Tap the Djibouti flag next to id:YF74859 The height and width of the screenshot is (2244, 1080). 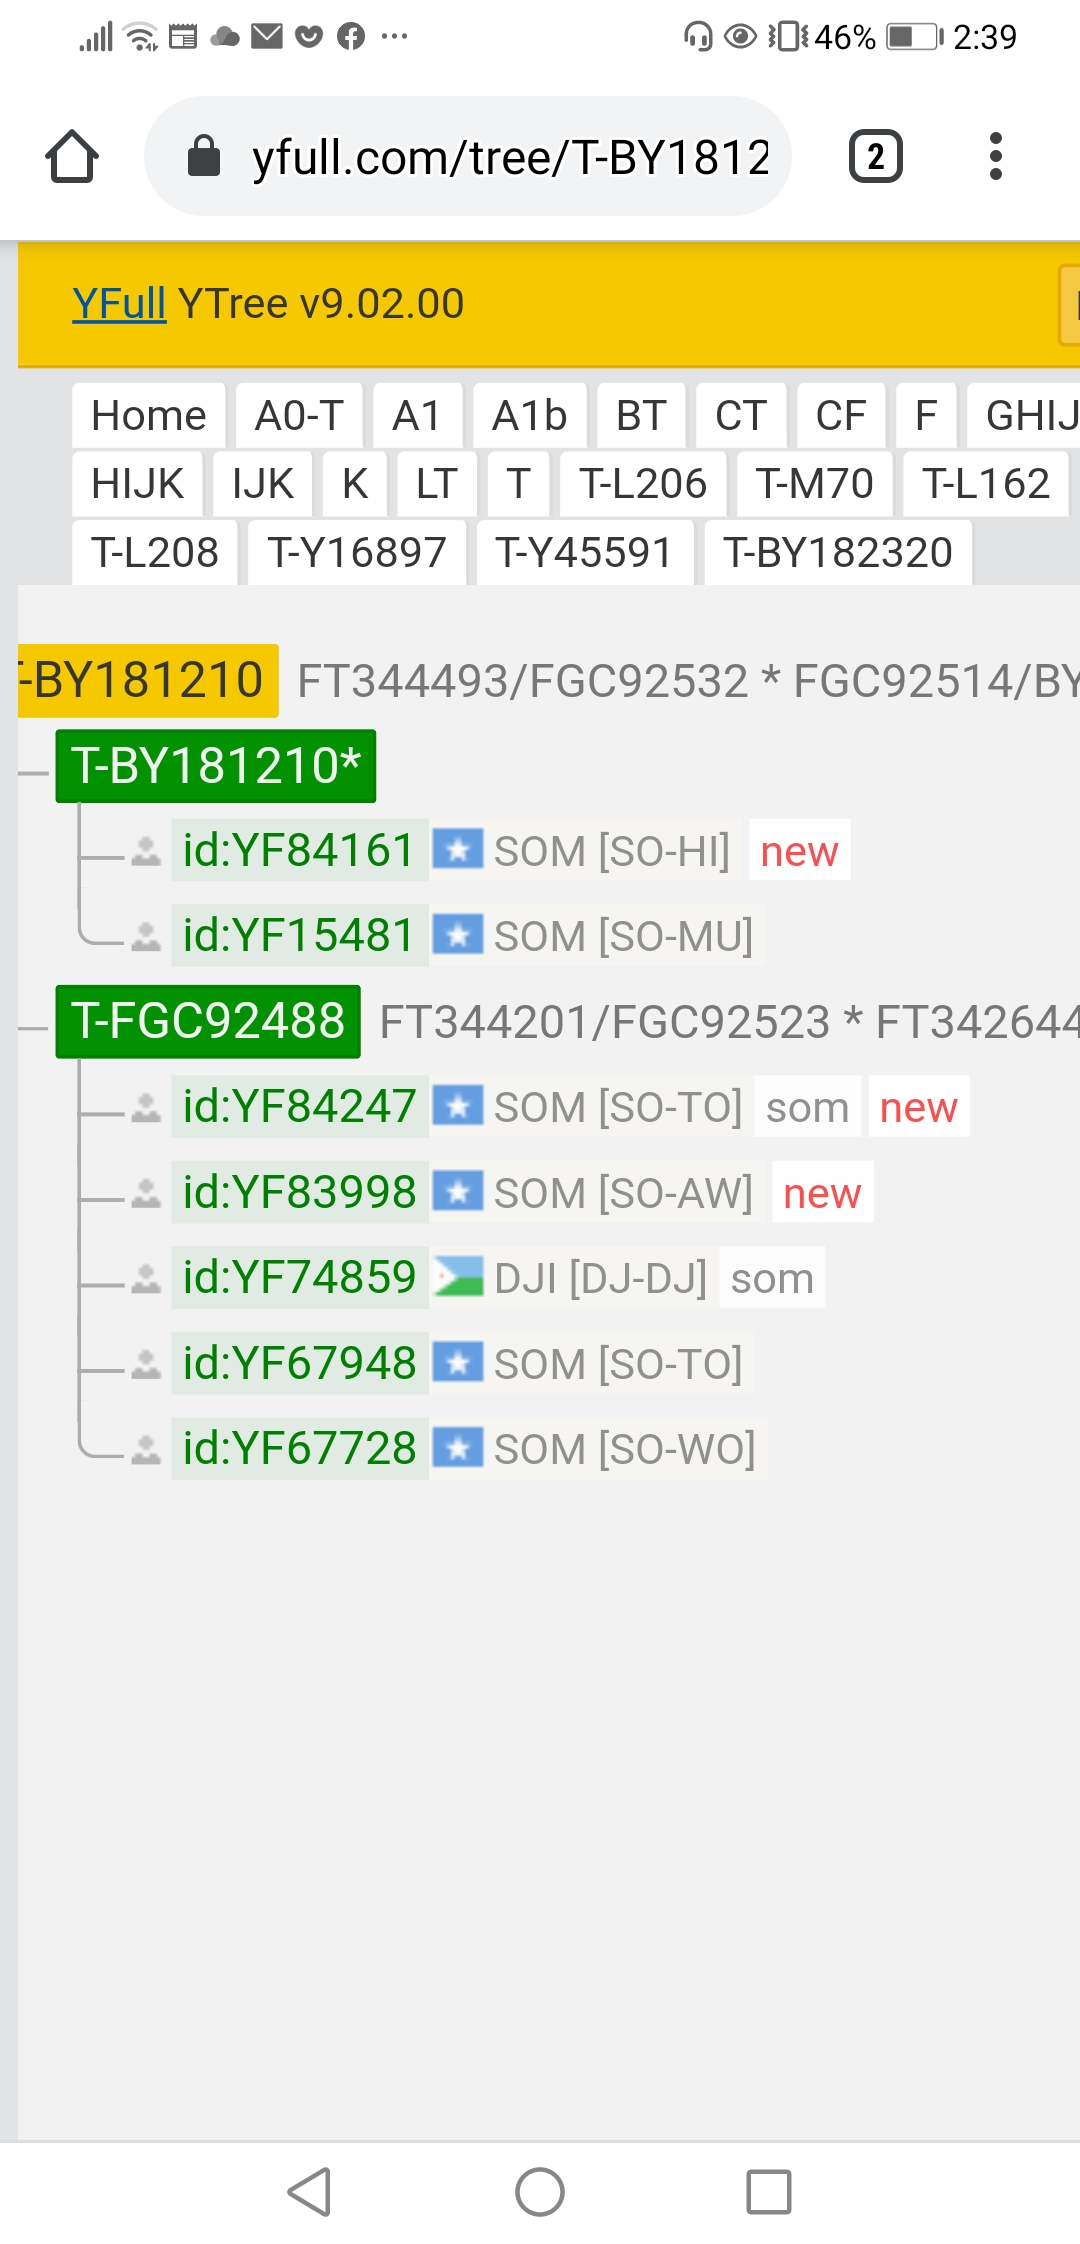[x=458, y=1277]
